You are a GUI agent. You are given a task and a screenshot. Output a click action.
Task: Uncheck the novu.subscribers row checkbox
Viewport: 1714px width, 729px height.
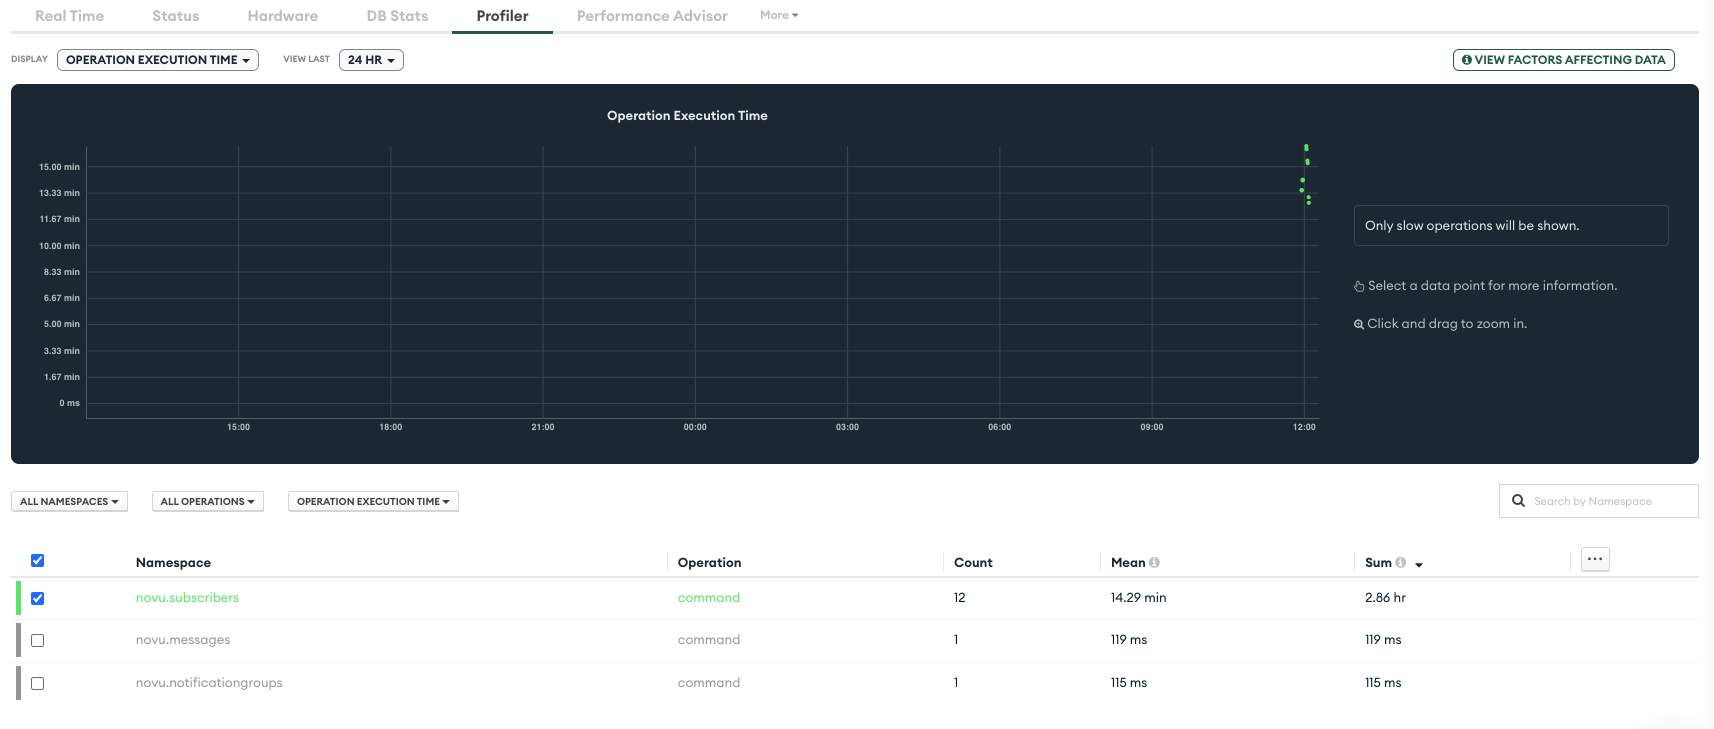click(x=37, y=598)
